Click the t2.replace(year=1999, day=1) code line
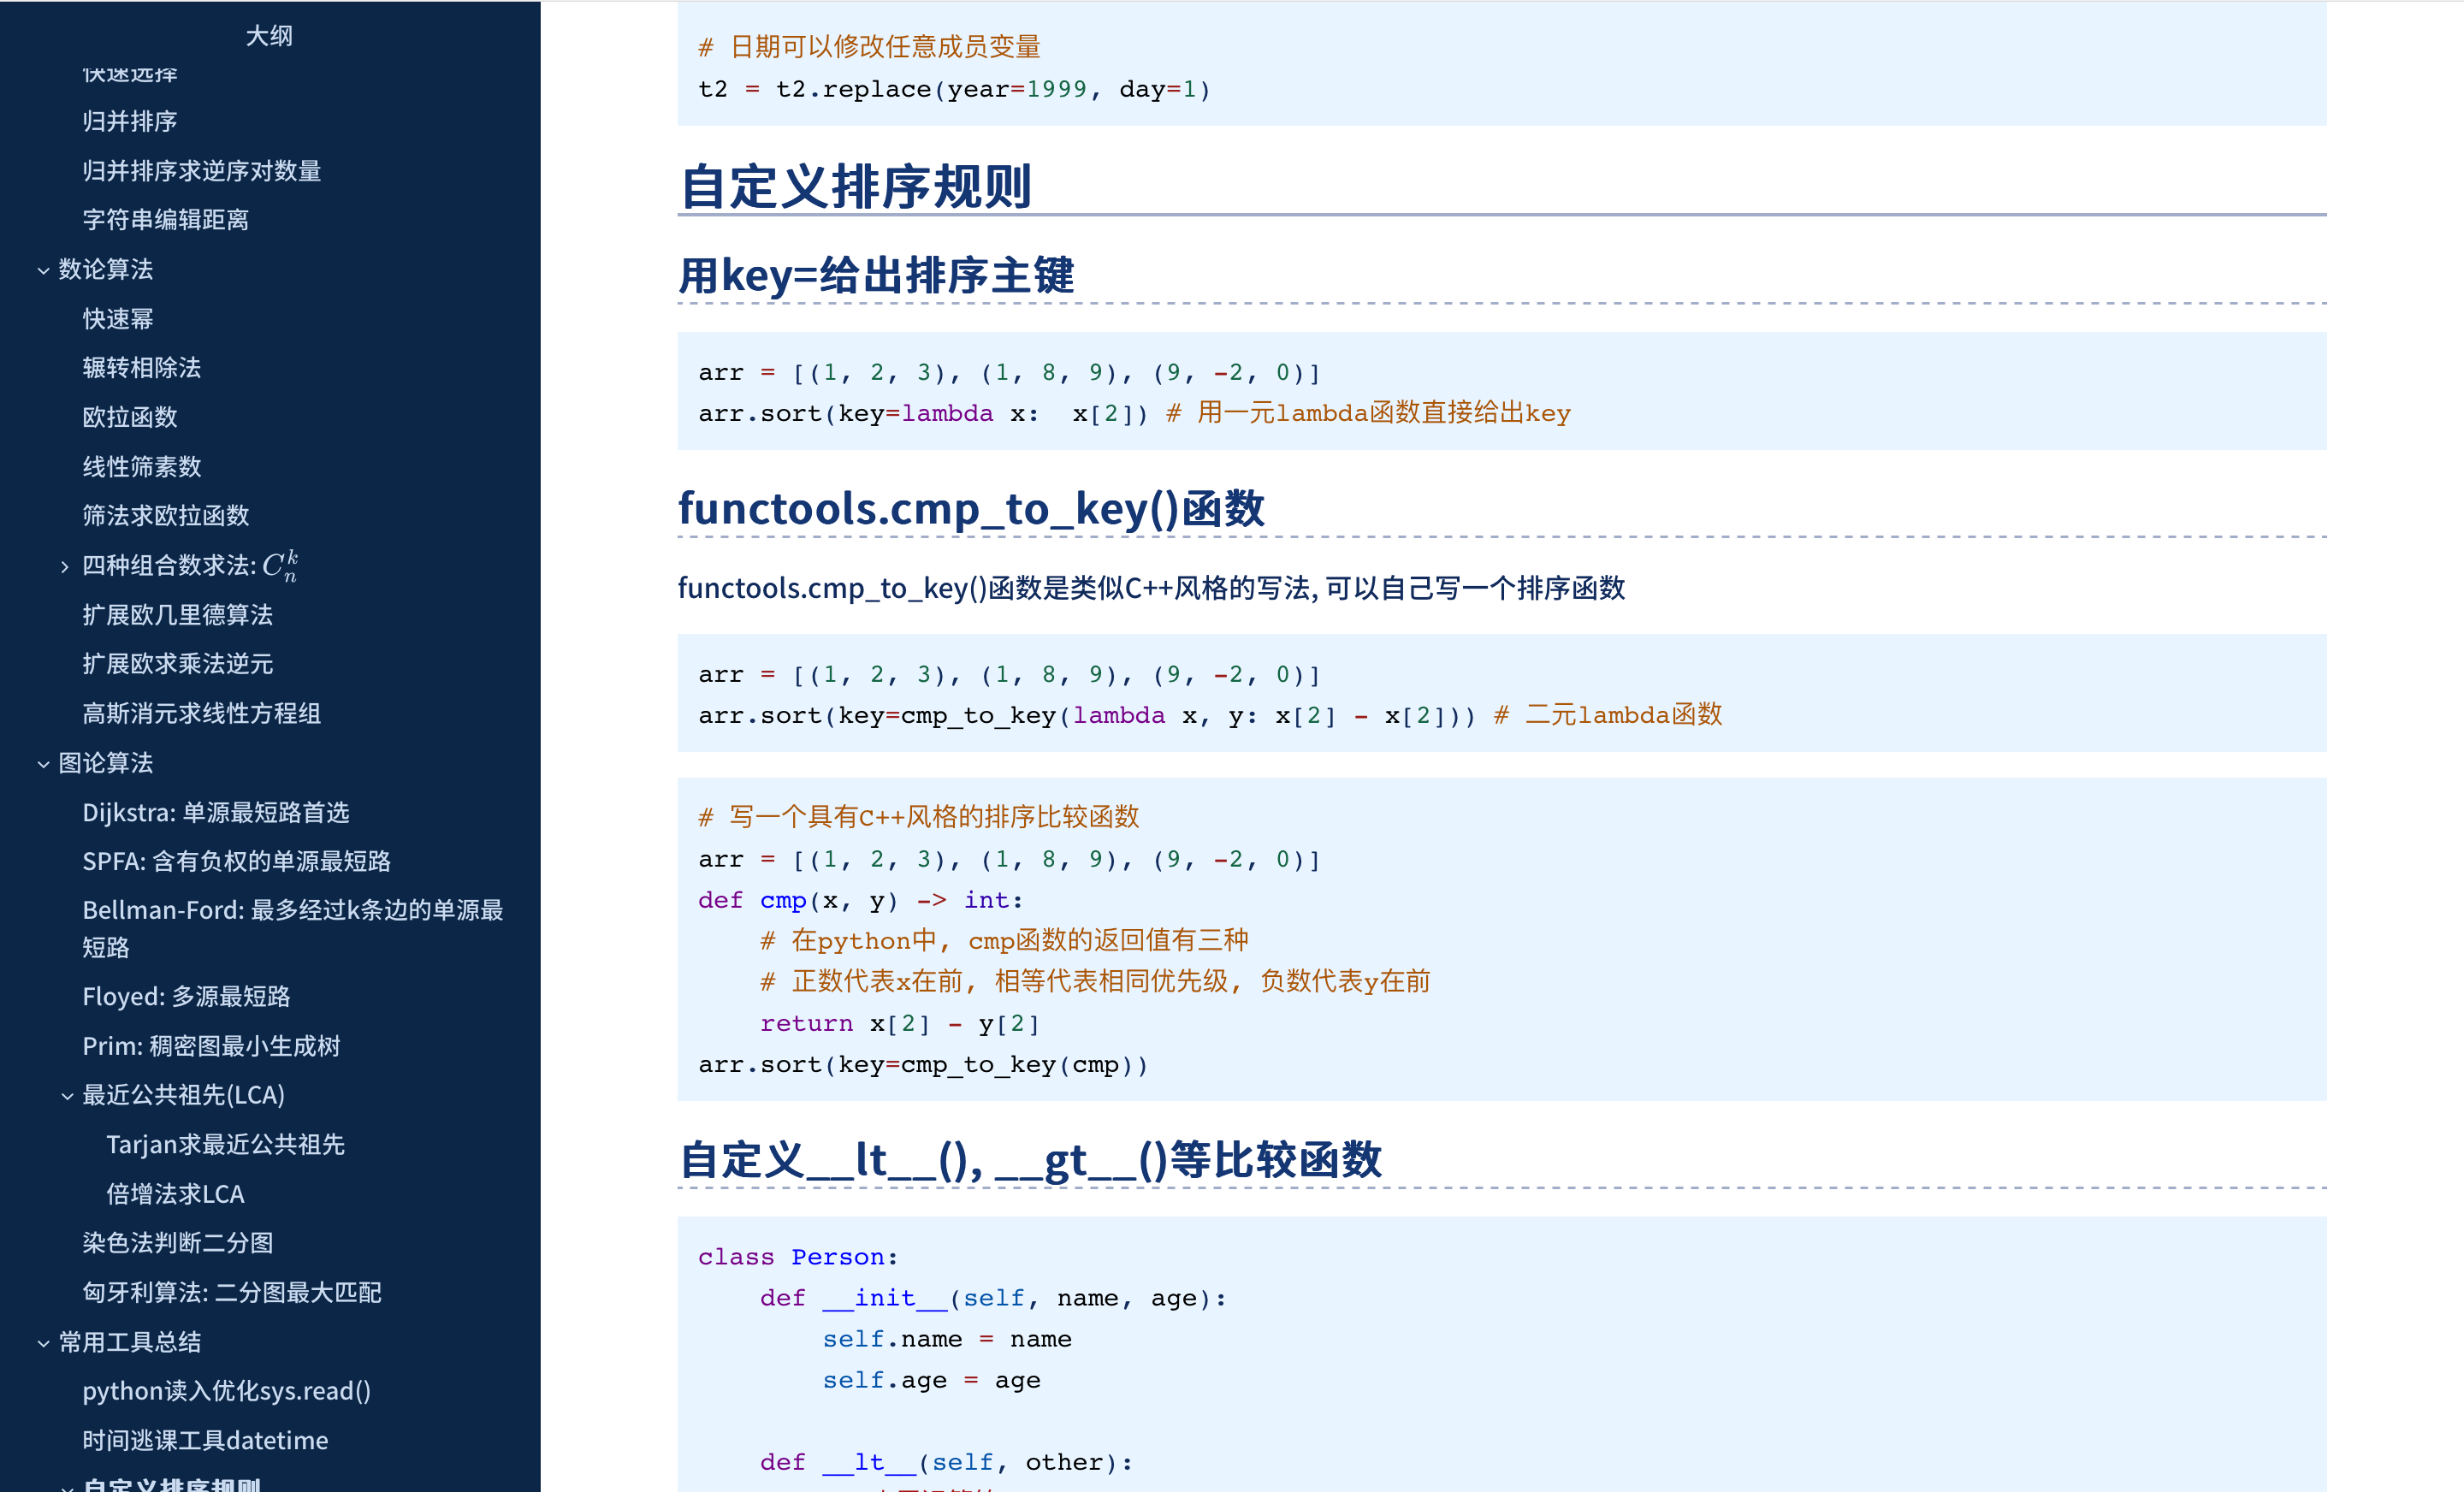The width and height of the screenshot is (2464, 1492). pos(955,90)
